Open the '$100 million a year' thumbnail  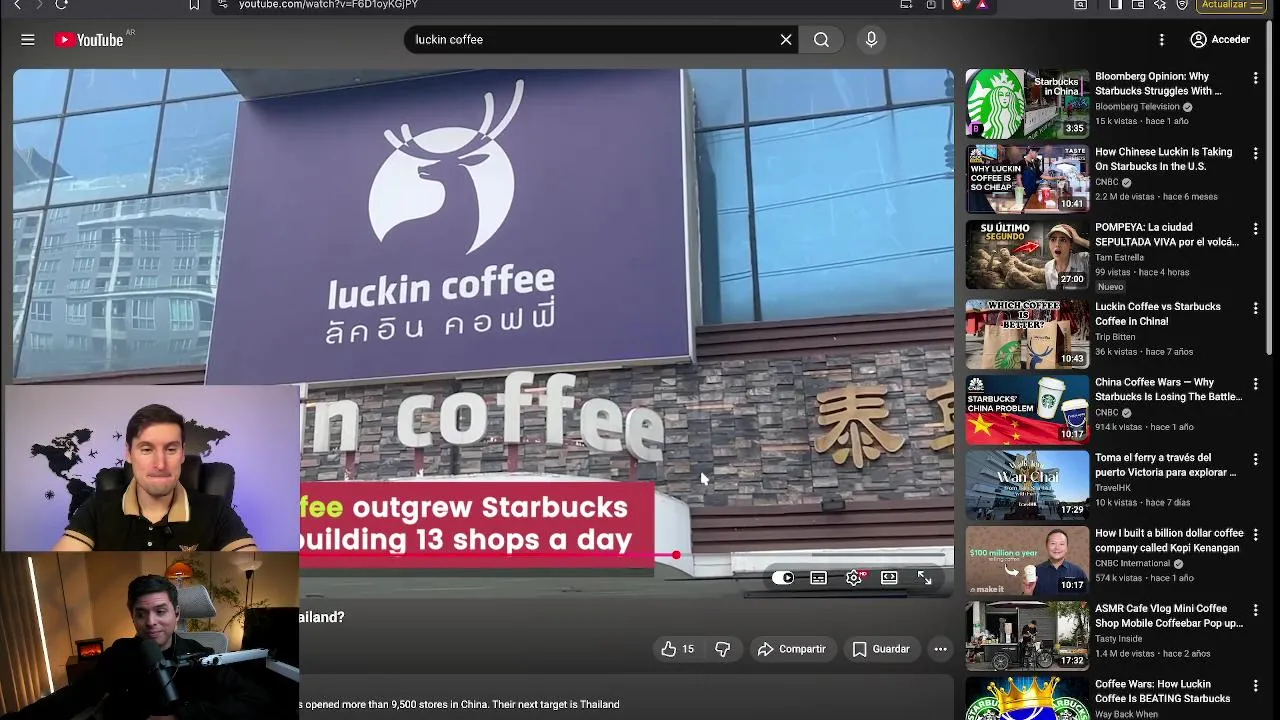(x=1027, y=560)
